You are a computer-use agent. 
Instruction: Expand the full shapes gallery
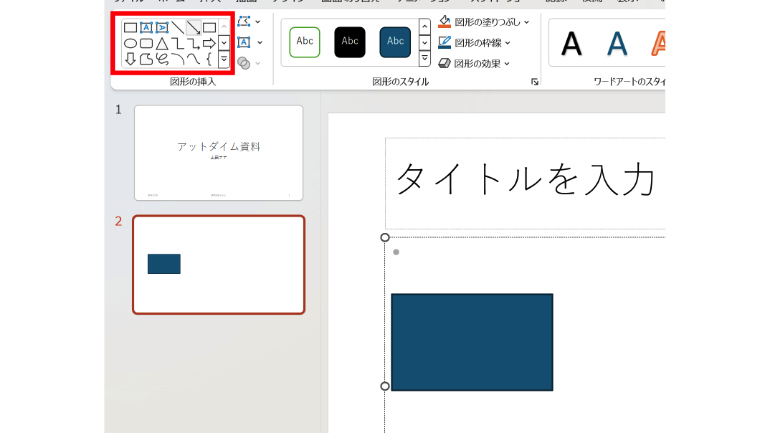[x=224, y=59]
